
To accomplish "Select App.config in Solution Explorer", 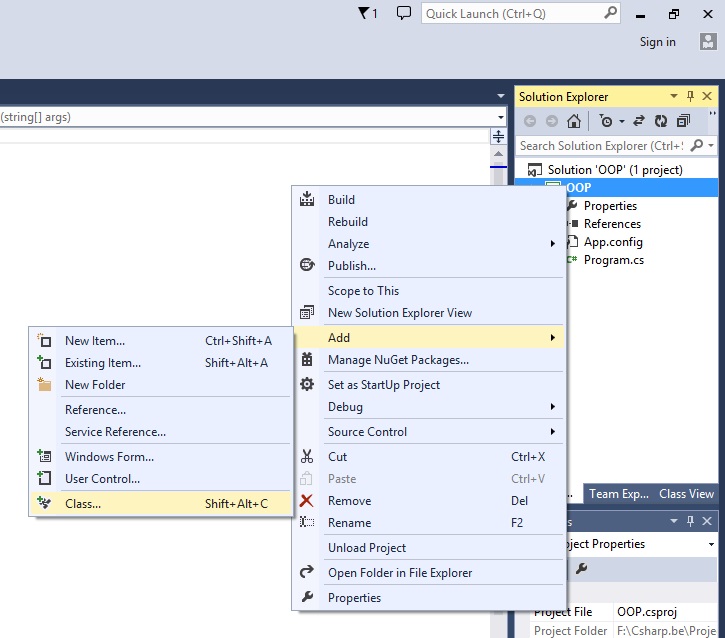I will coord(613,242).
